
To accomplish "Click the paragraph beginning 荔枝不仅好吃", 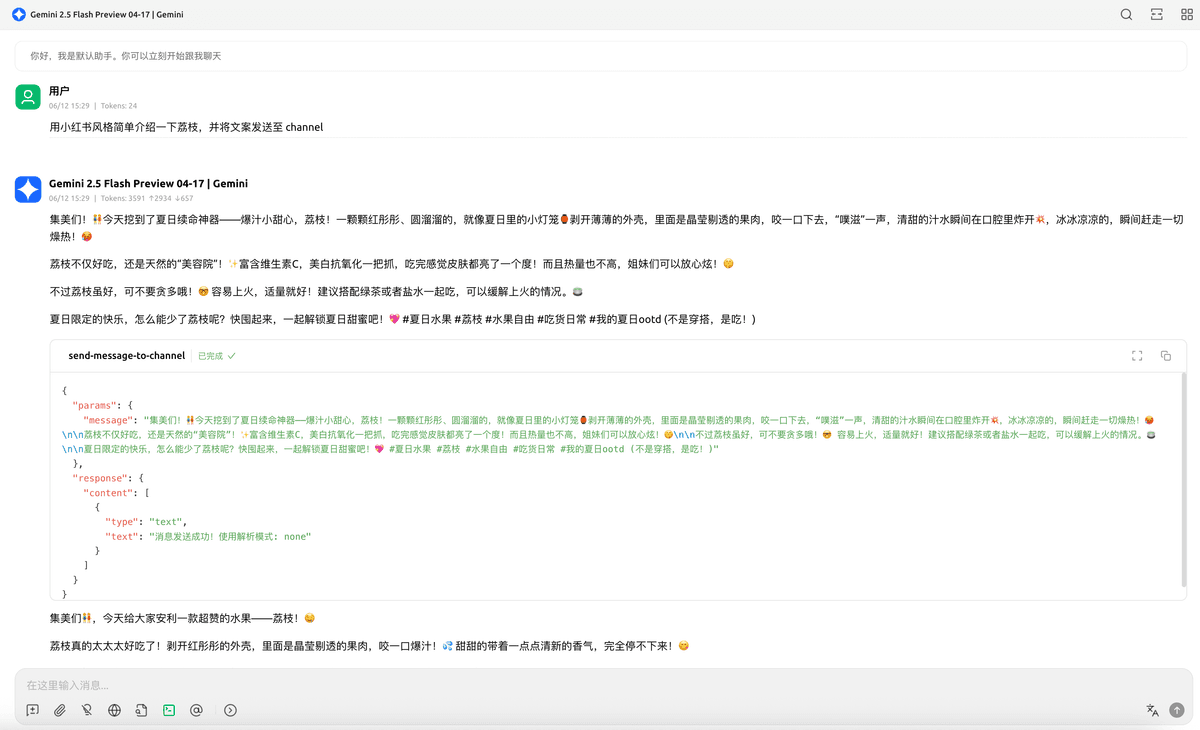I will 392,264.
